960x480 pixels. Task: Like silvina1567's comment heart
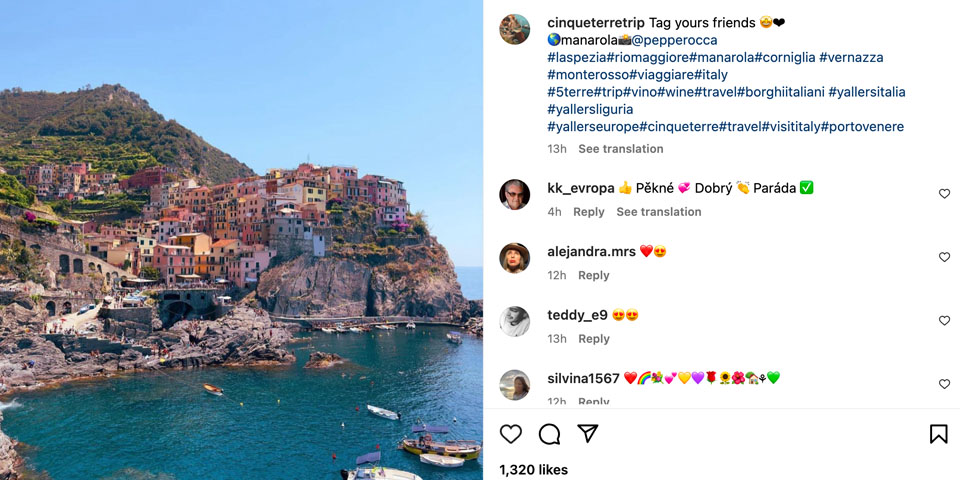(x=944, y=384)
